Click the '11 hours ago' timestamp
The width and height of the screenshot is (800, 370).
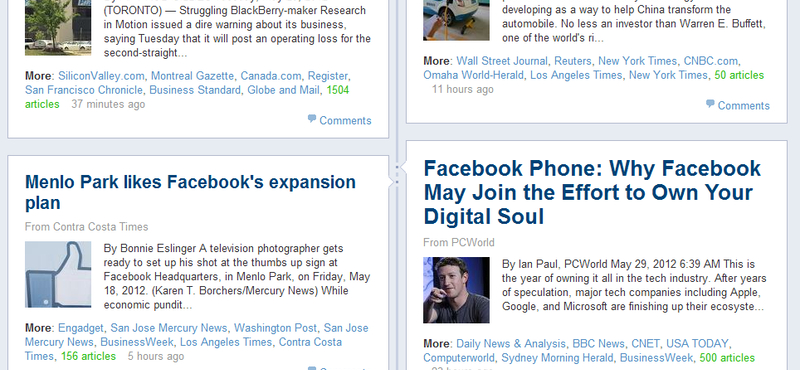pyautogui.click(x=463, y=90)
